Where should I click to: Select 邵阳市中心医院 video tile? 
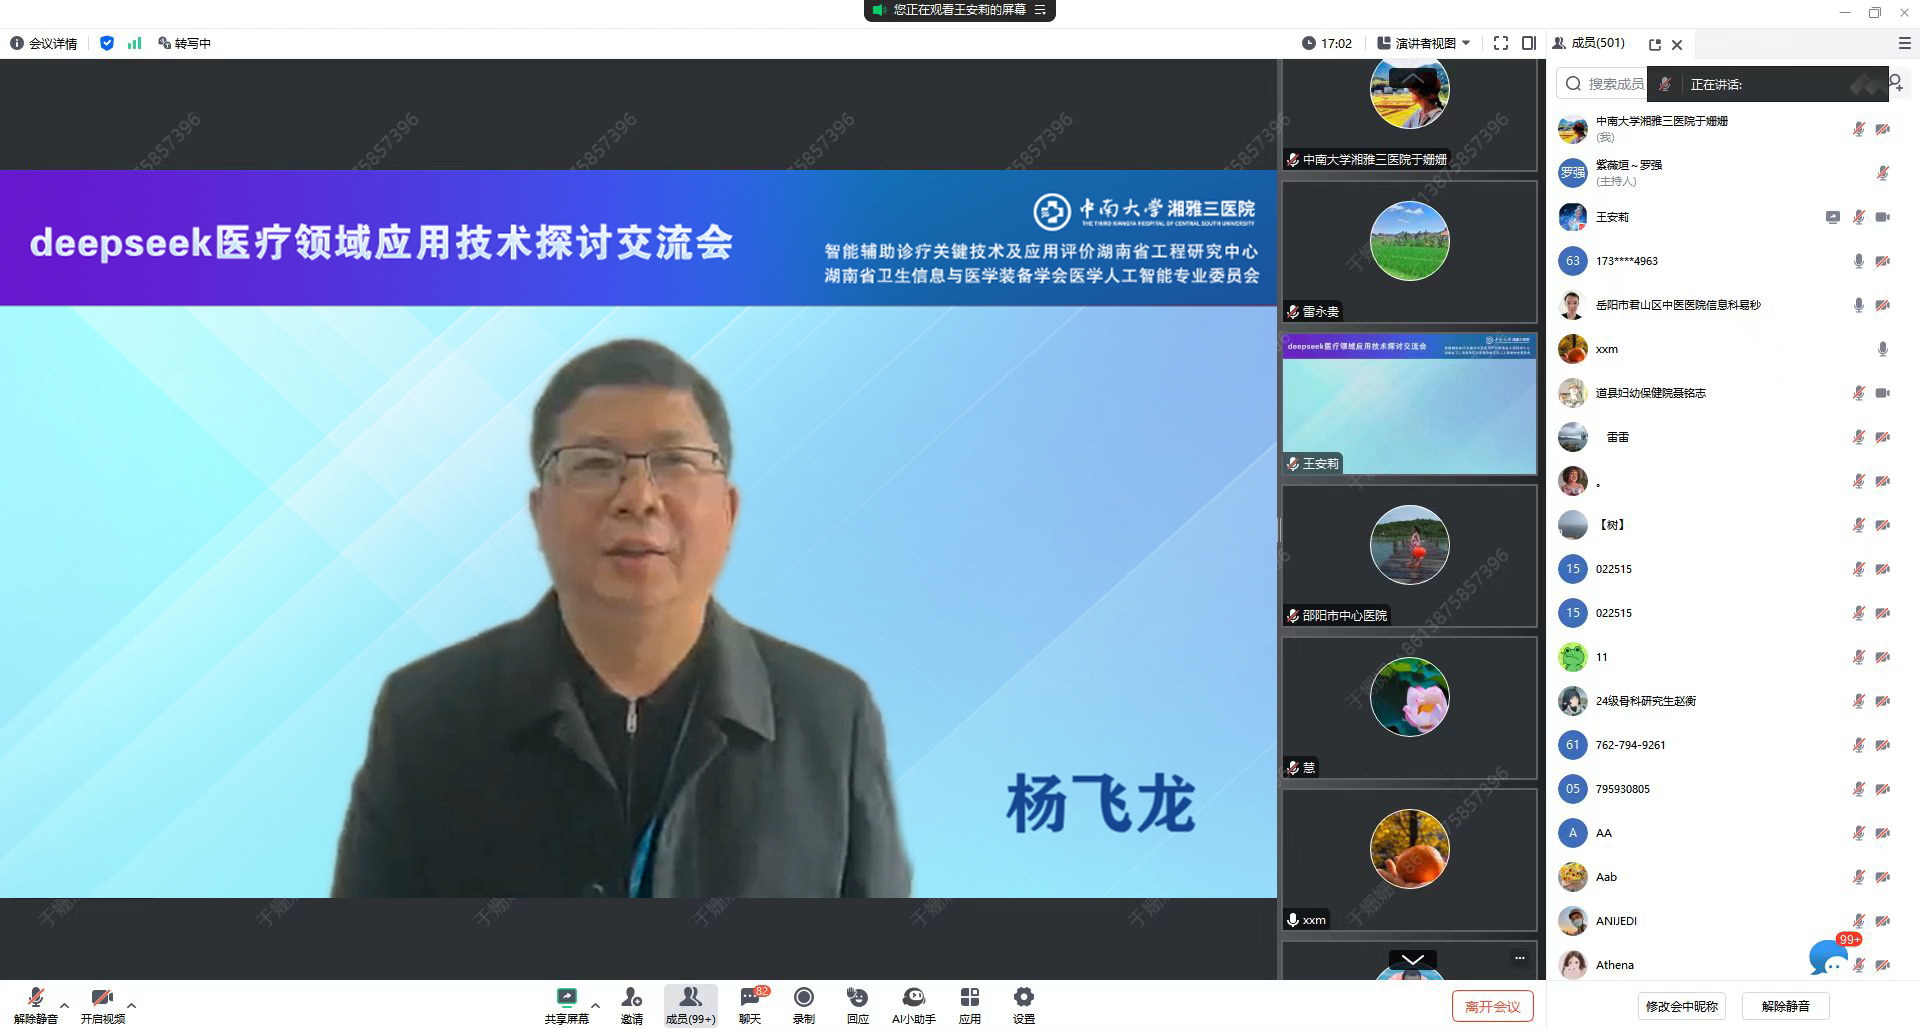[x=1409, y=556]
